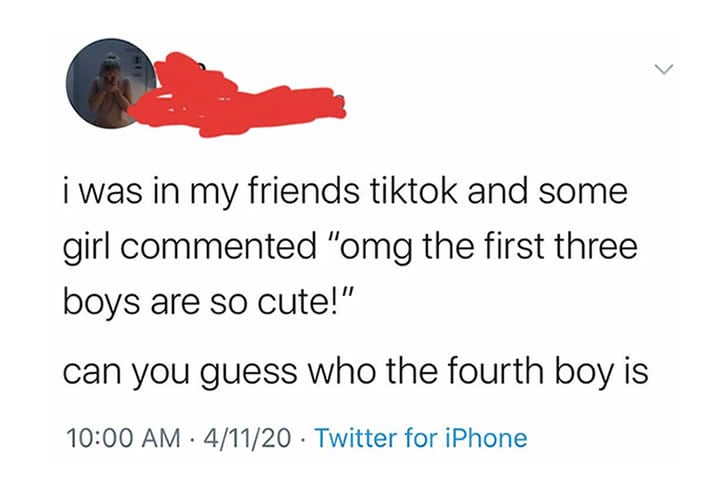
Task: Expand the tweet options chevron
Action: coord(663,69)
